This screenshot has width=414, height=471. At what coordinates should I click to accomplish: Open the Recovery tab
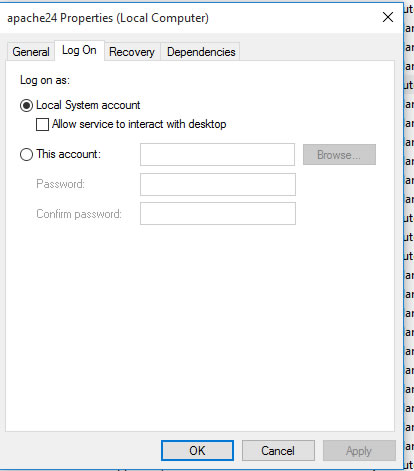[x=132, y=52]
